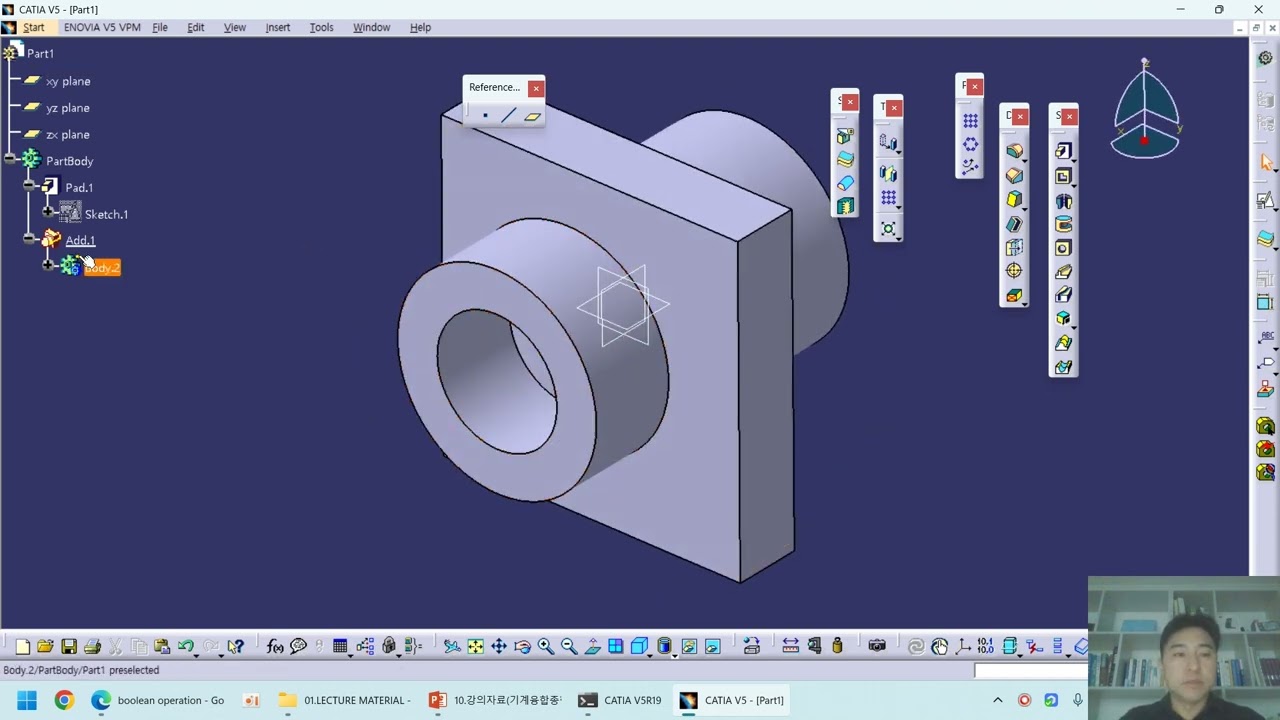Select the Chamfer tool icon
The image size is (1280, 720).
(x=1014, y=175)
